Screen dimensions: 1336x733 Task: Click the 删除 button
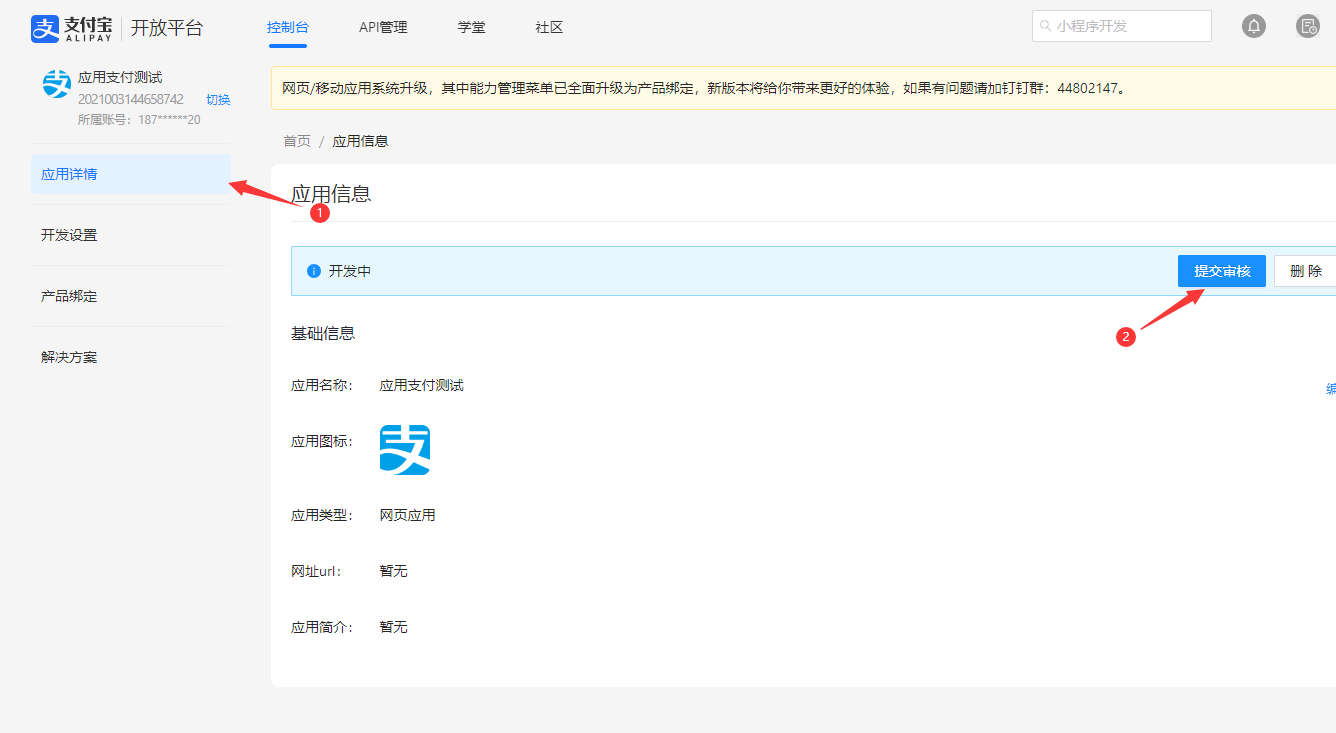click(1304, 271)
